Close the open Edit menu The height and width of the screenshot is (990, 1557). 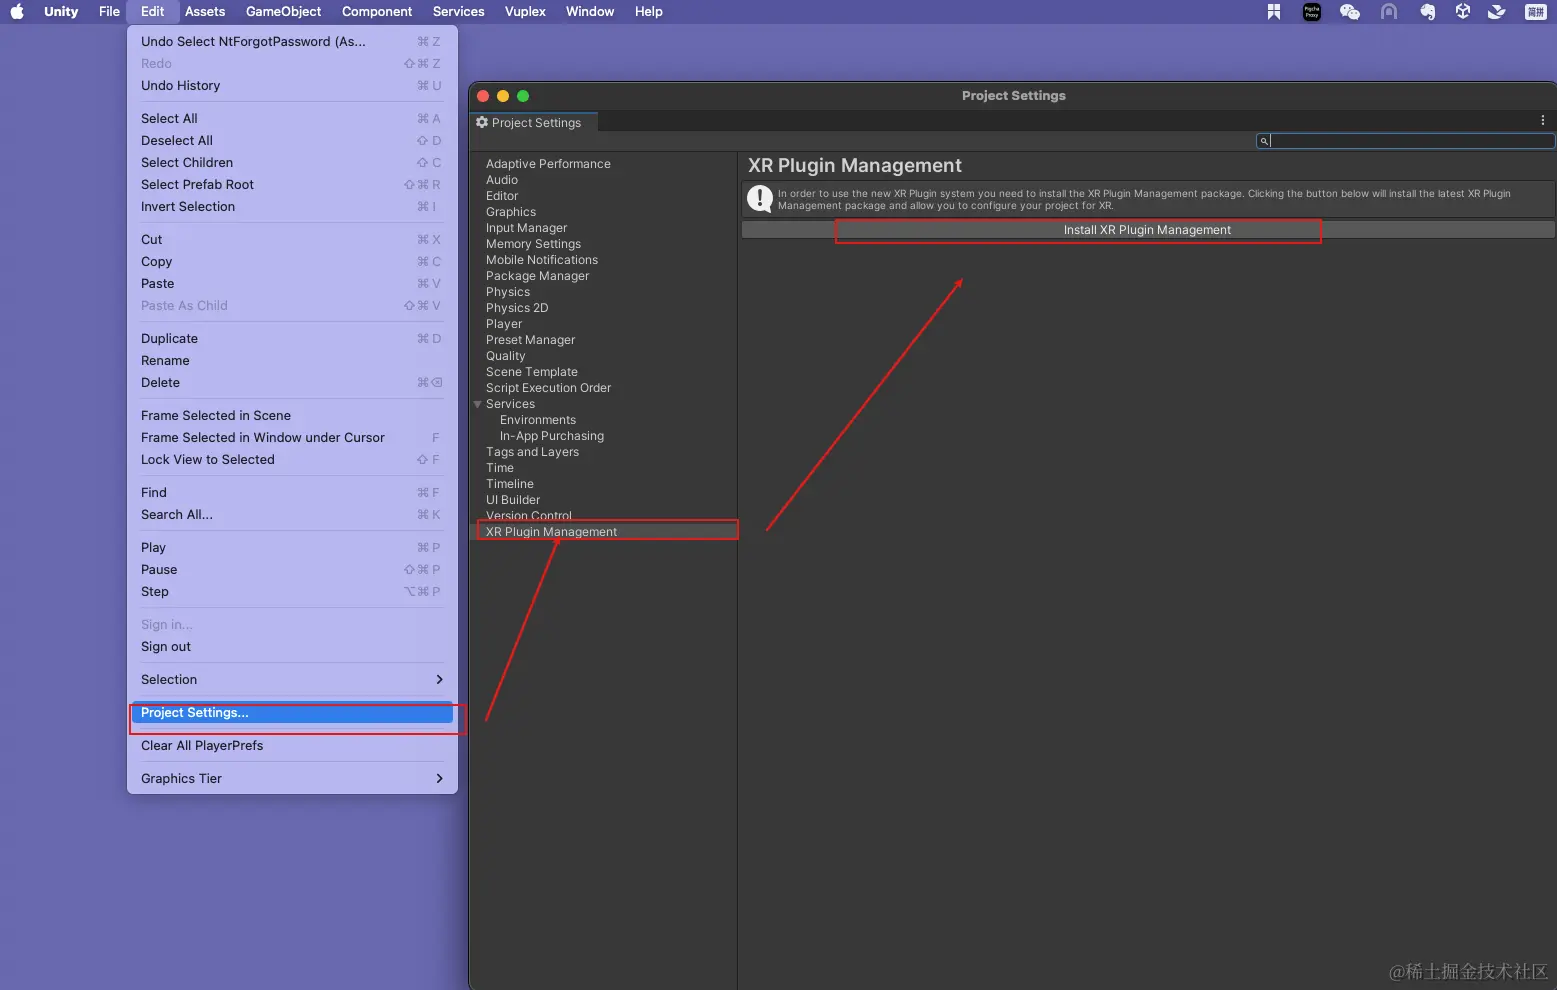[153, 12]
